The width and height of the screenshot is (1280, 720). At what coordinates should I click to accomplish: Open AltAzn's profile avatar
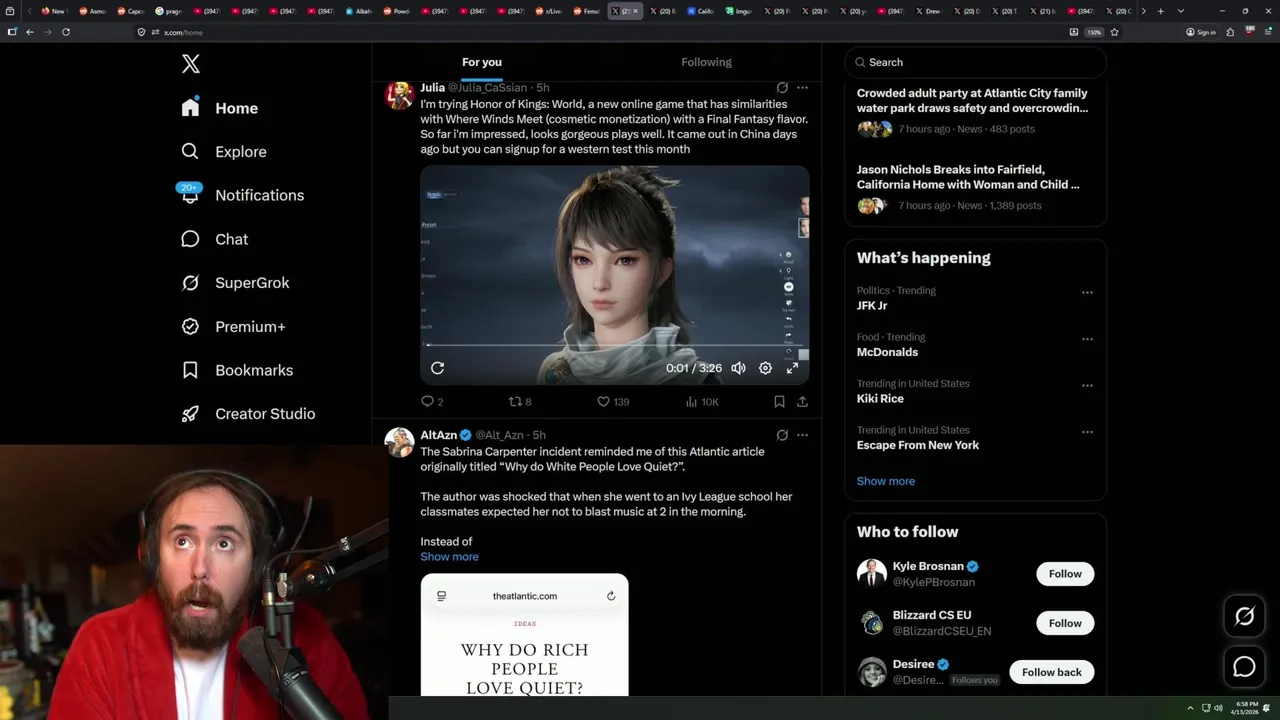(x=400, y=442)
